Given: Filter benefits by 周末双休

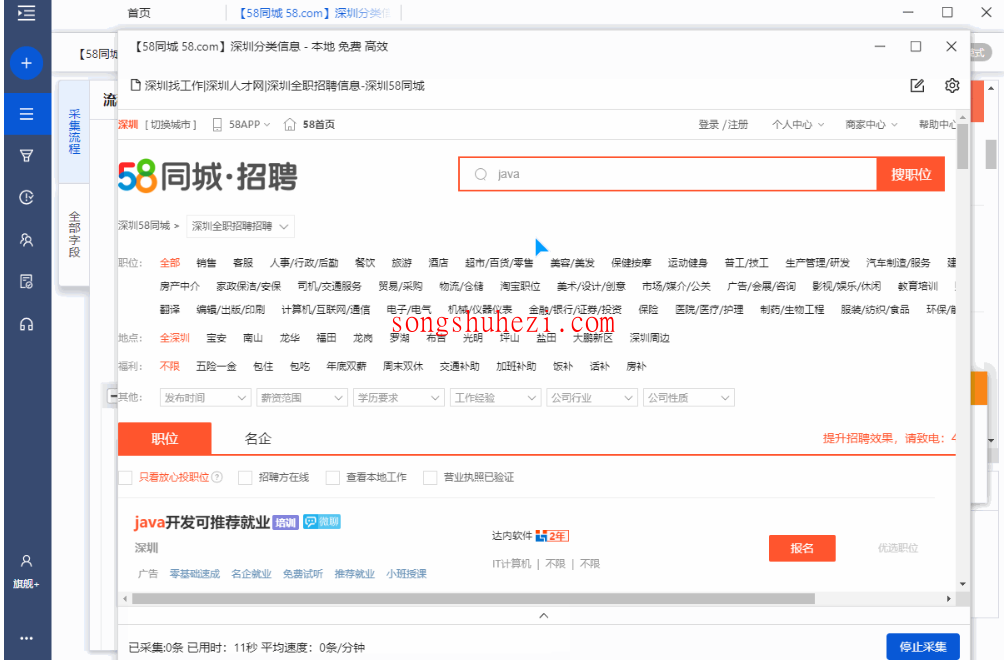Looking at the screenshot, I should click(403, 366).
